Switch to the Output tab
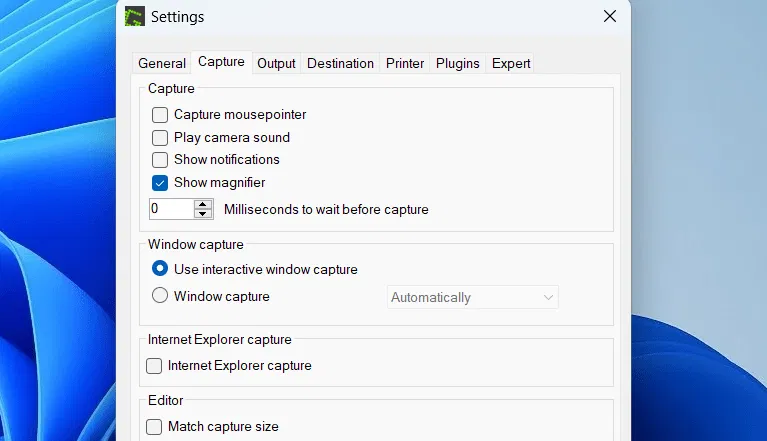The width and height of the screenshot is (767, 441). (x=276, y=64)
